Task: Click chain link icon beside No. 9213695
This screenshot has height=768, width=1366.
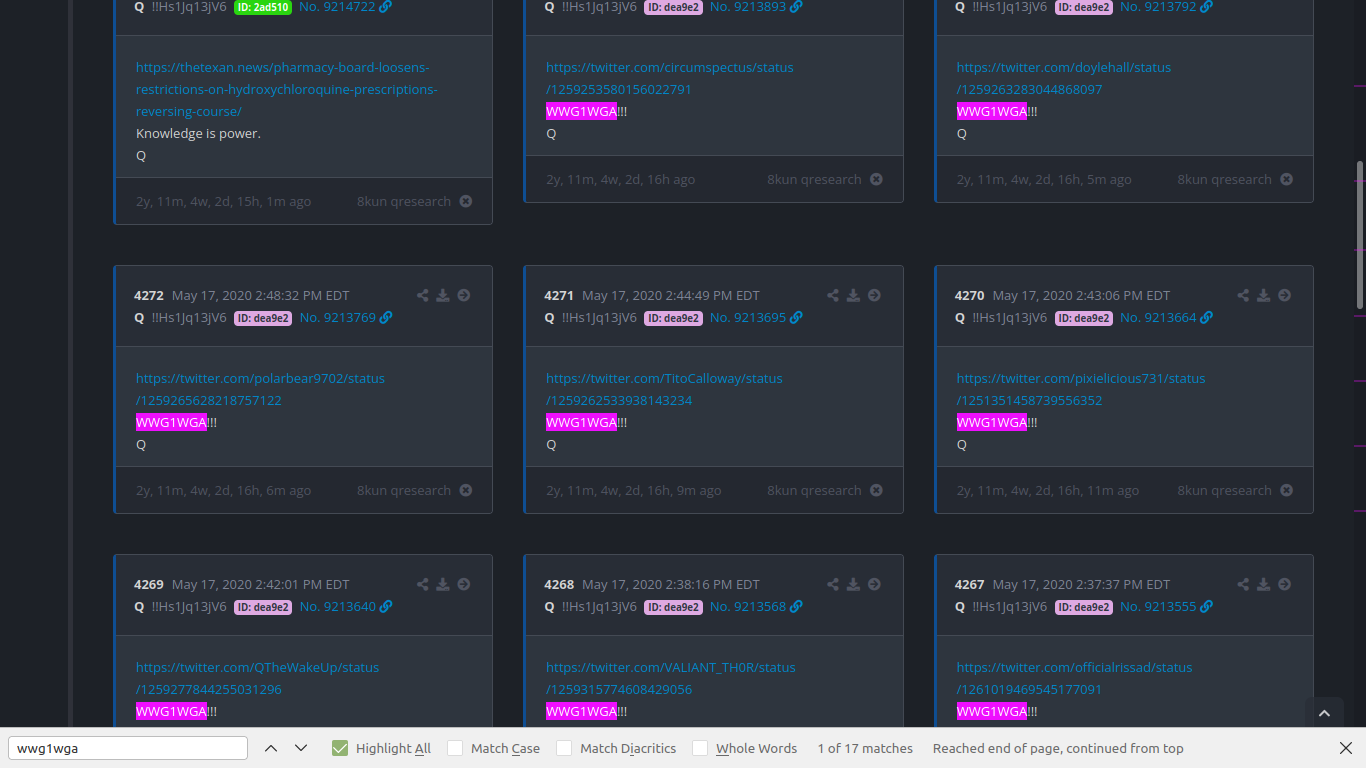Action: coord(796,317)
